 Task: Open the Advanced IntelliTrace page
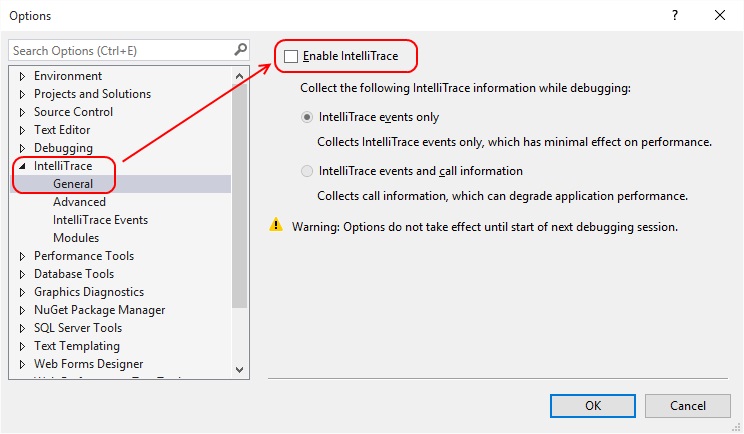(79, 202)
